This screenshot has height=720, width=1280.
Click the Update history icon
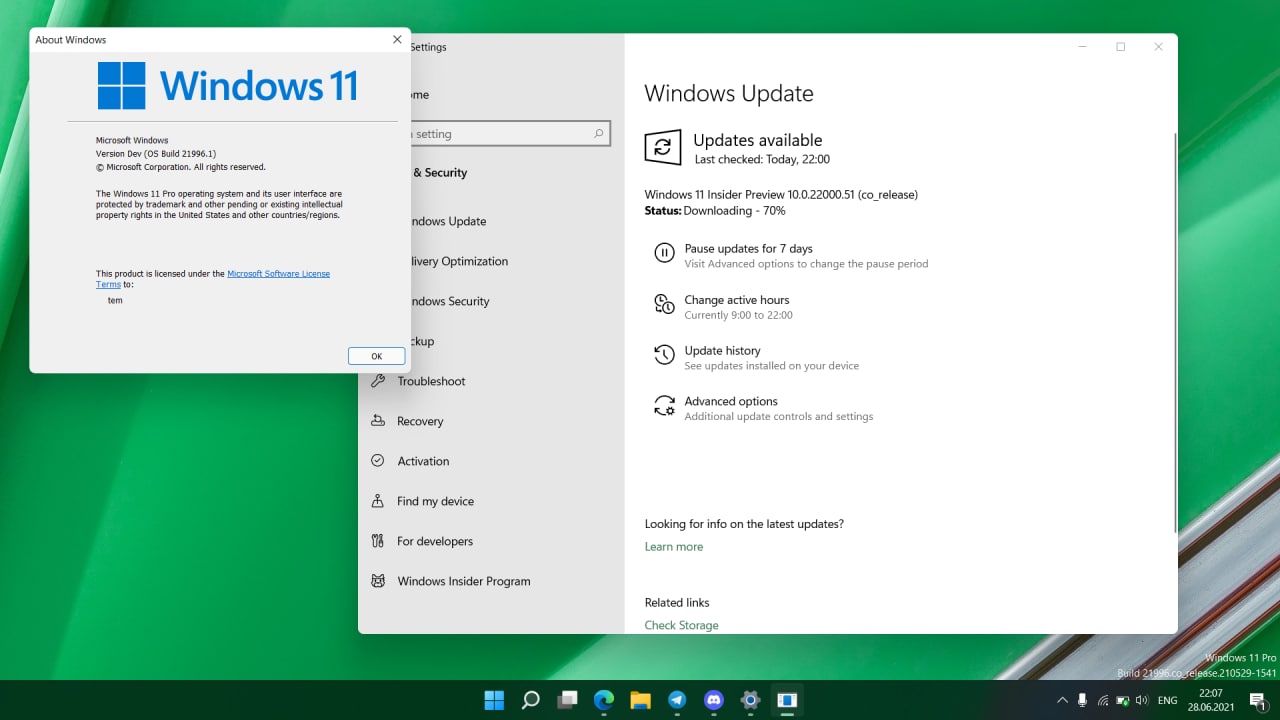(664, 355)
